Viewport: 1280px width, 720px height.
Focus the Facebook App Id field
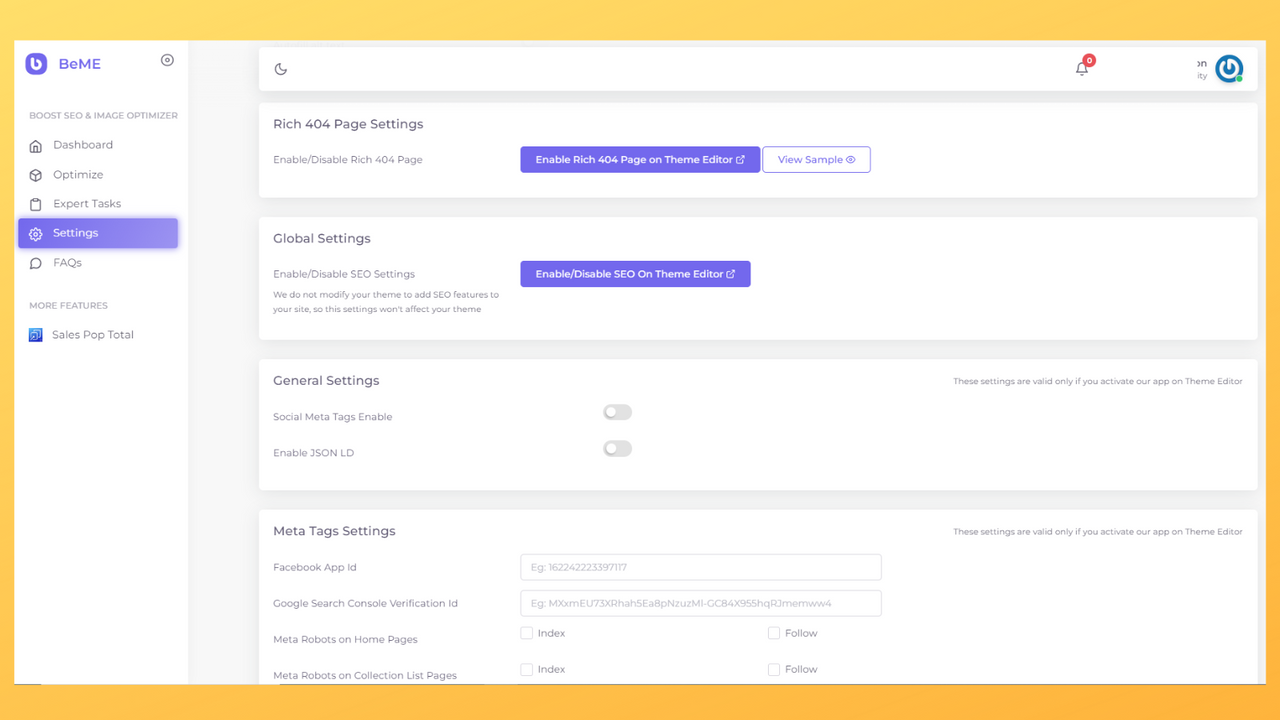coord(701,567)
